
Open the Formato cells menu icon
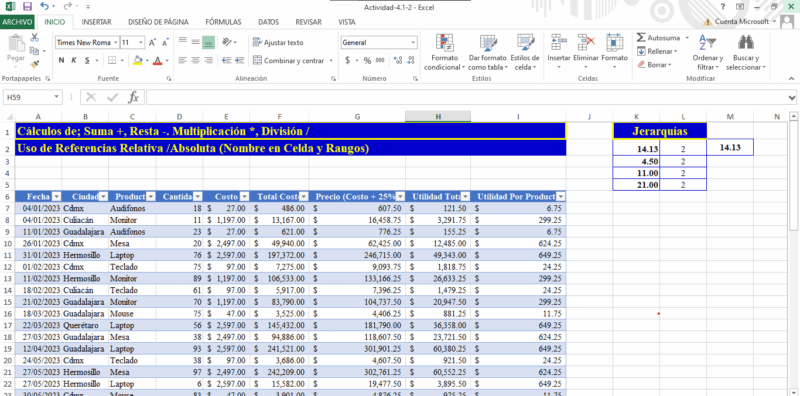click(x=614, y=42)
